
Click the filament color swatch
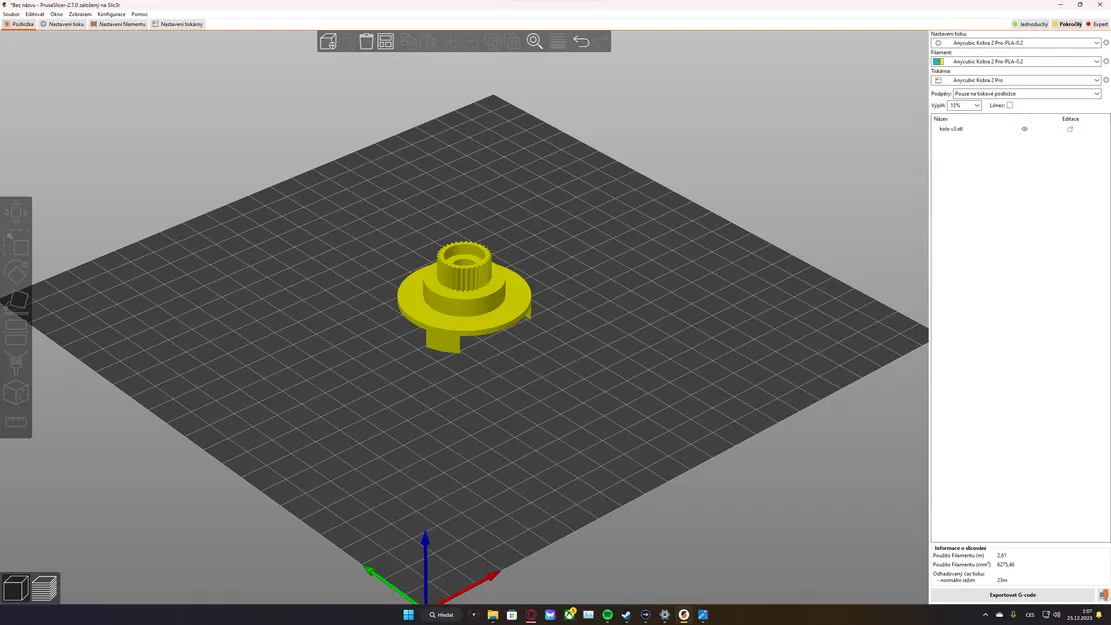(x=938, y=62)
